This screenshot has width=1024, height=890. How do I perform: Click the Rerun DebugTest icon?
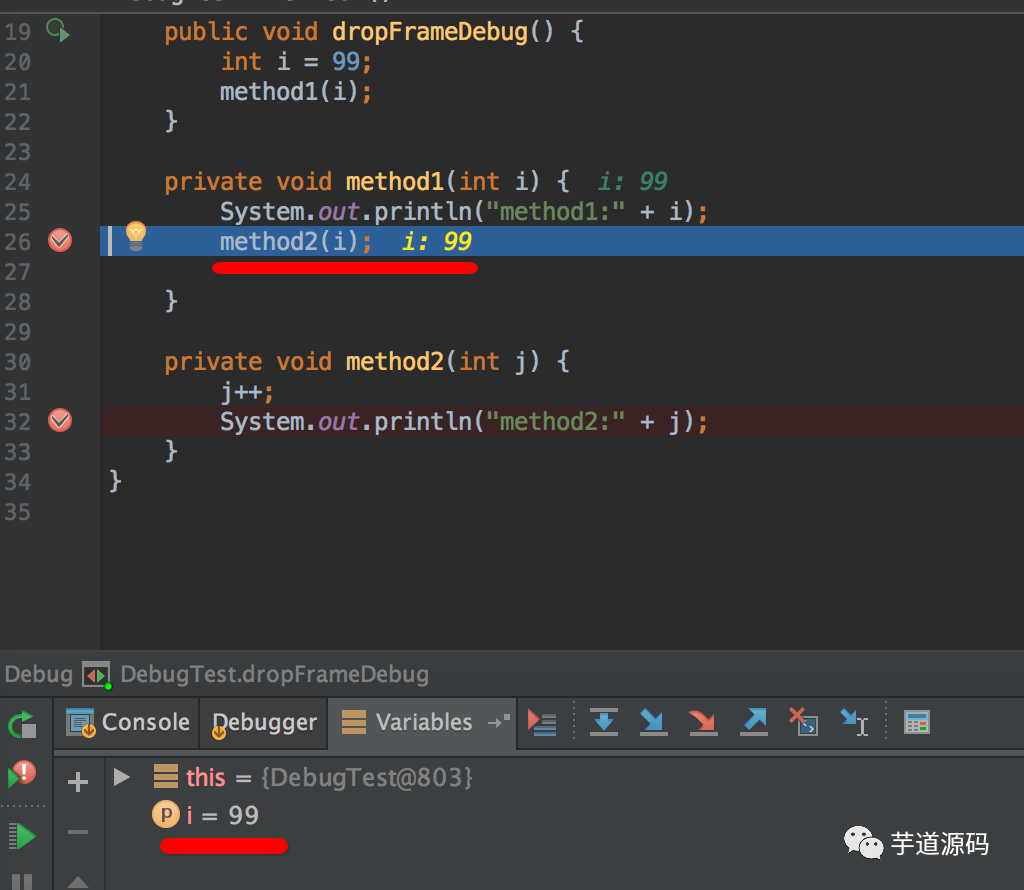[x=22, y=724]
